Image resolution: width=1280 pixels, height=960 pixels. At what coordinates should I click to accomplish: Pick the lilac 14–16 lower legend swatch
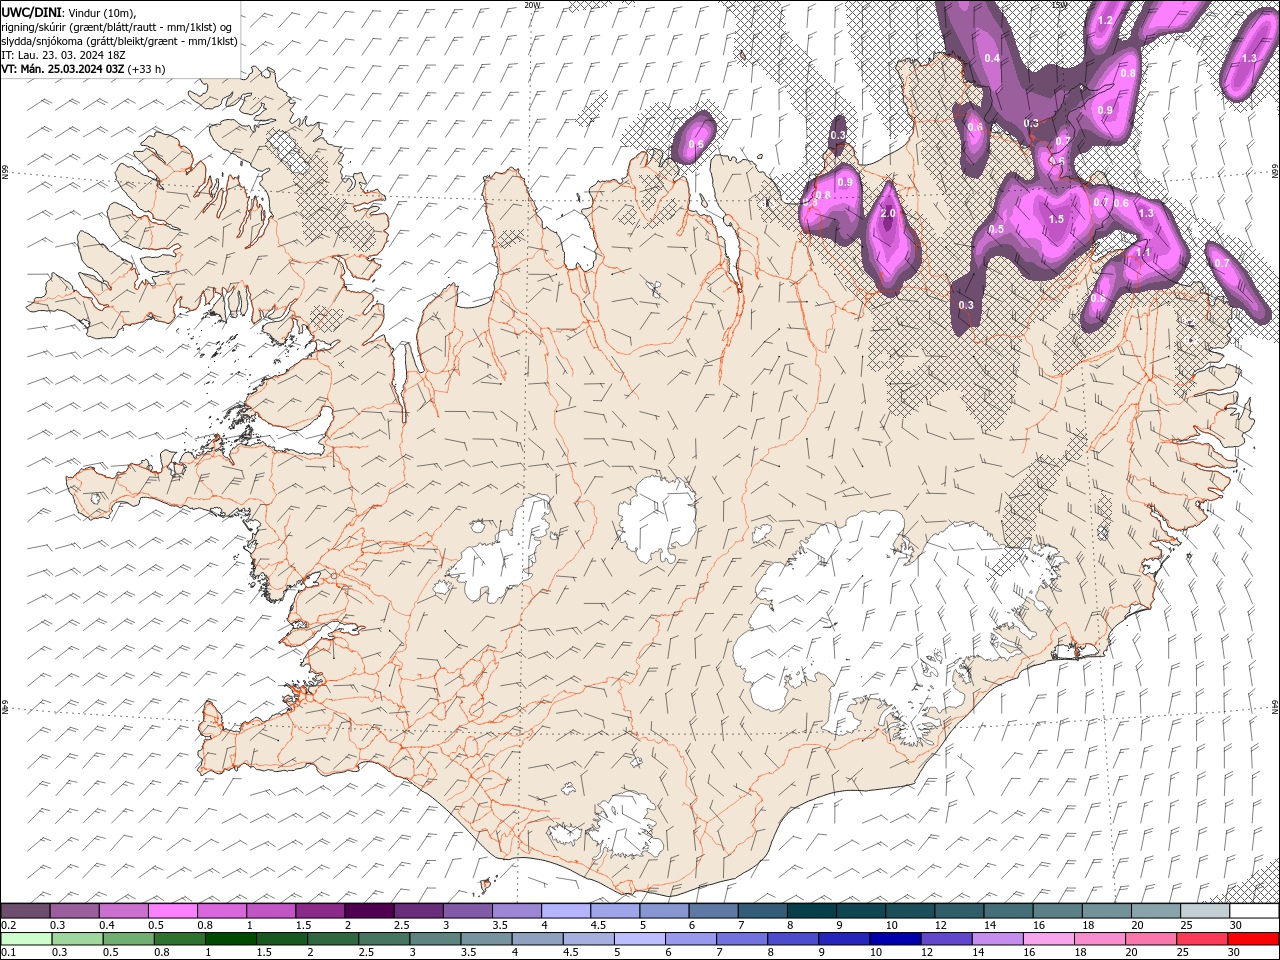998,938
